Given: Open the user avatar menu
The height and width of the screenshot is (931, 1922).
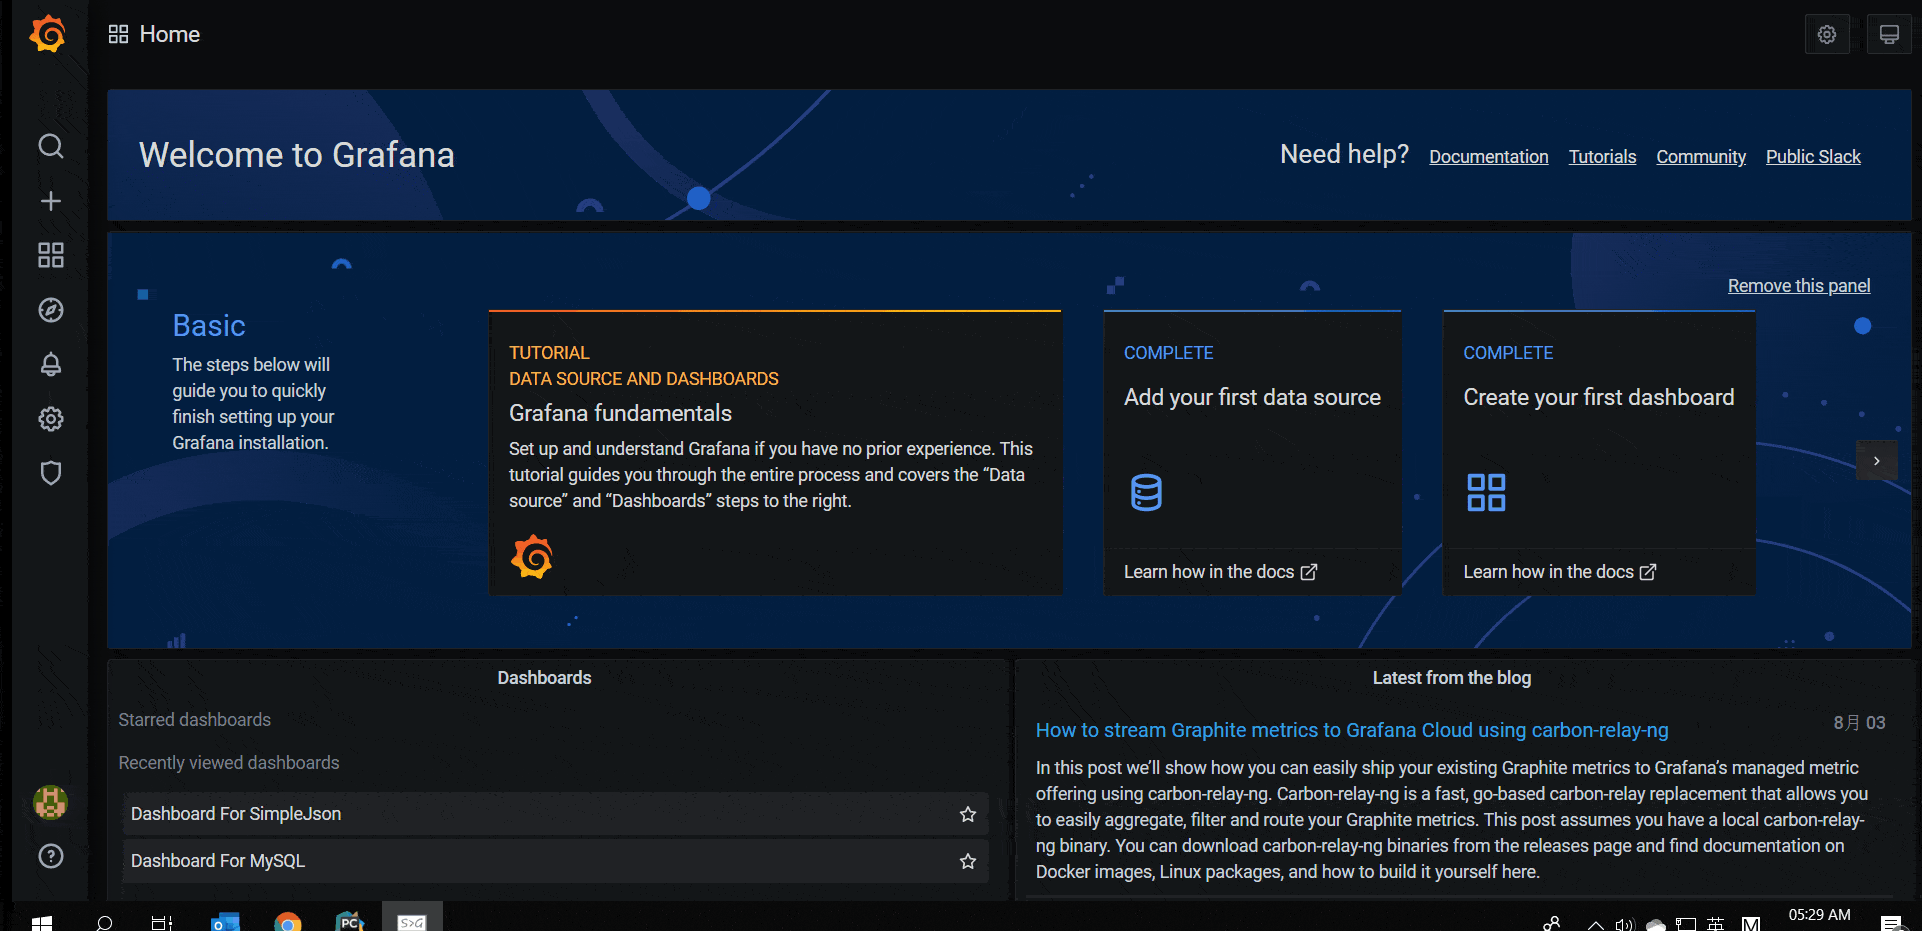Looking at the screenshot, I should click(50, 801).
